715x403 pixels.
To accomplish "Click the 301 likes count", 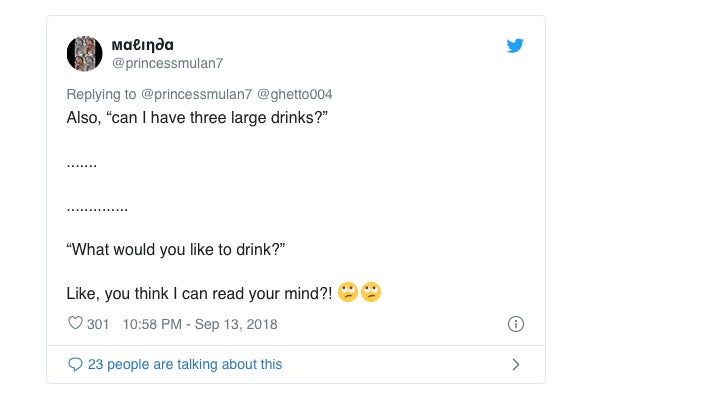I will pyautogui.click(x=98, y=324).
